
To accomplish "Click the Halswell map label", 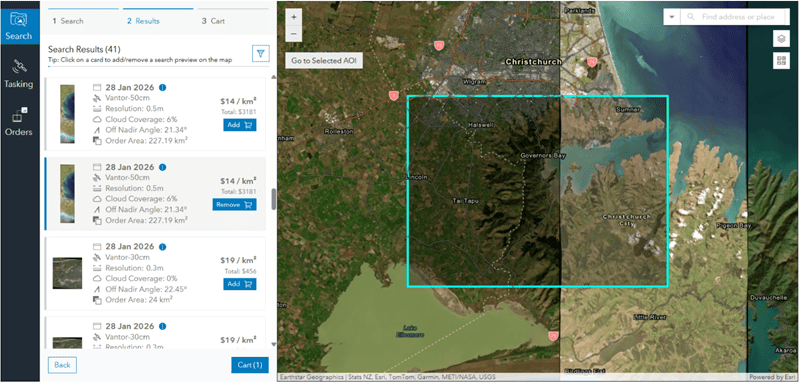I will pos(480,125).
